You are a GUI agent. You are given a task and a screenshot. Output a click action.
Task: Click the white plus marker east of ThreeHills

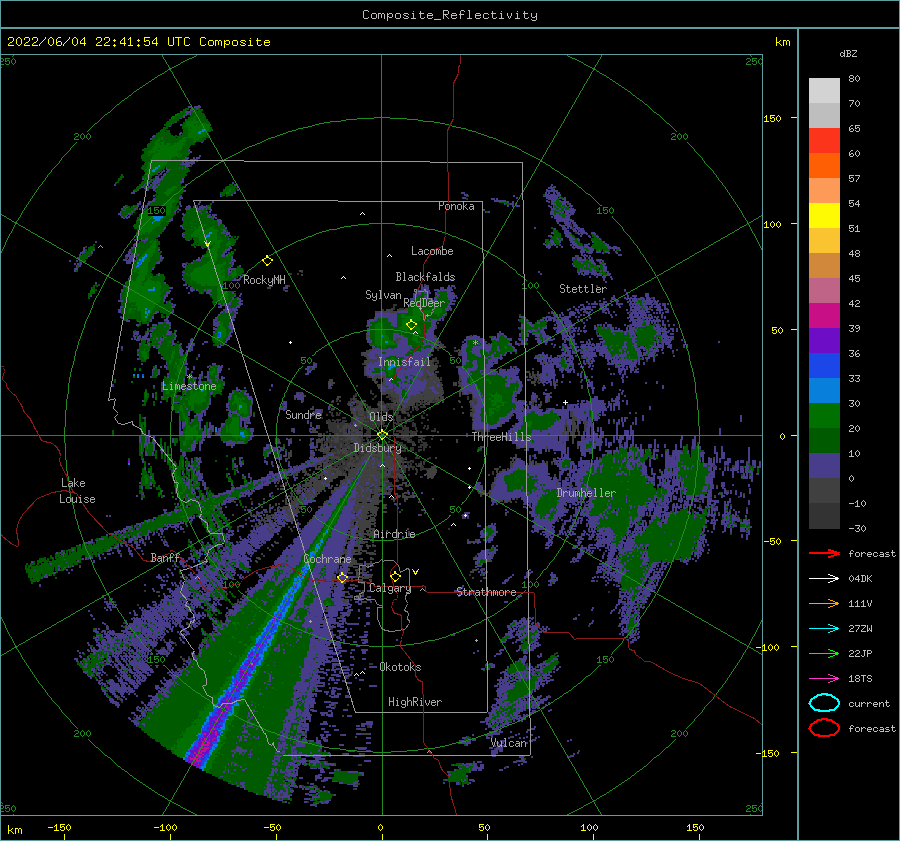pos(565,402)
